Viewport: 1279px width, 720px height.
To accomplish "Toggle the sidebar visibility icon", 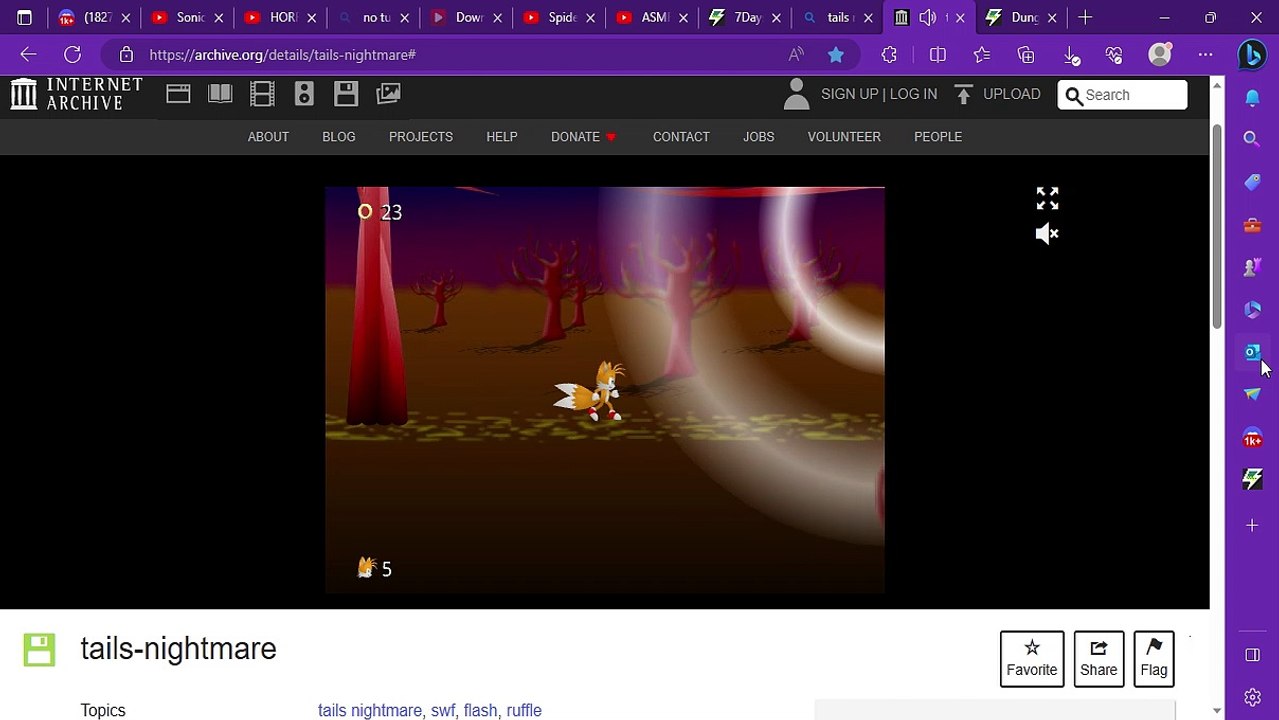I will pyautogui.click(x=1252, y=654).
